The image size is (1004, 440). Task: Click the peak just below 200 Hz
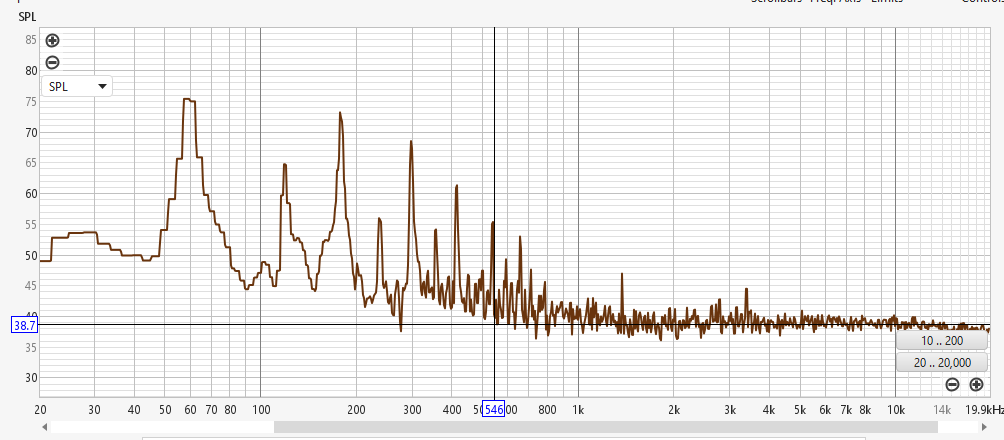click(341, 114)
